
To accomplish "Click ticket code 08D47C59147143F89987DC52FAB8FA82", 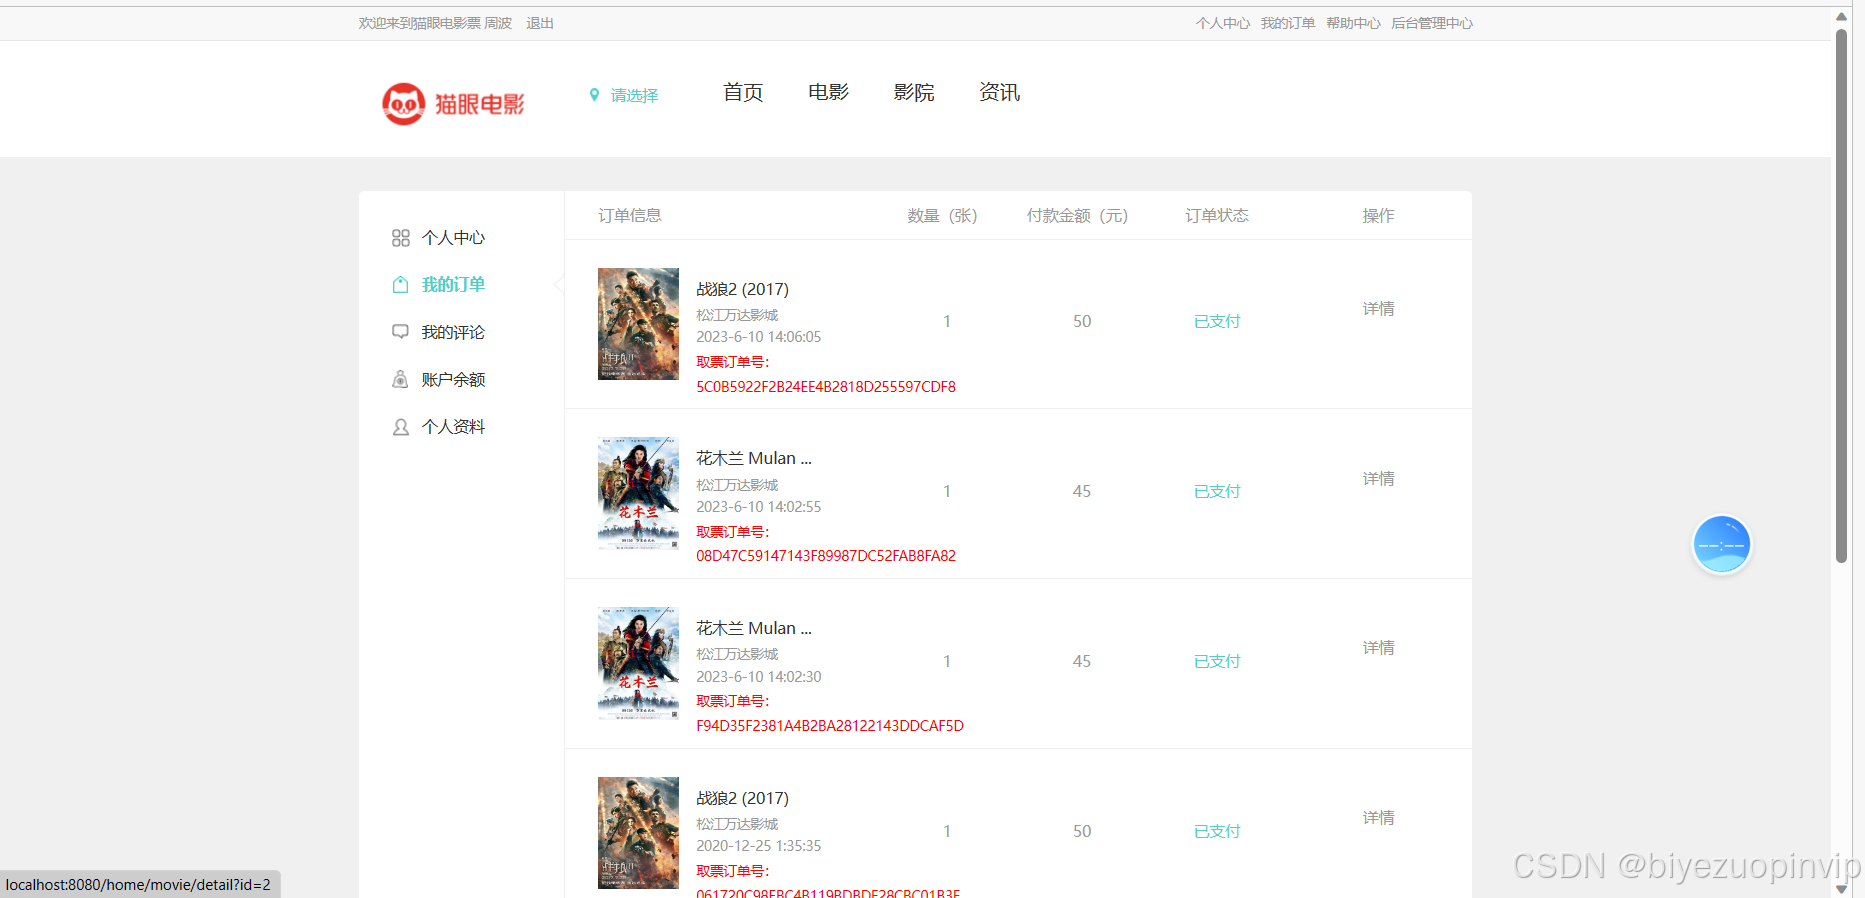I will 826,556.
